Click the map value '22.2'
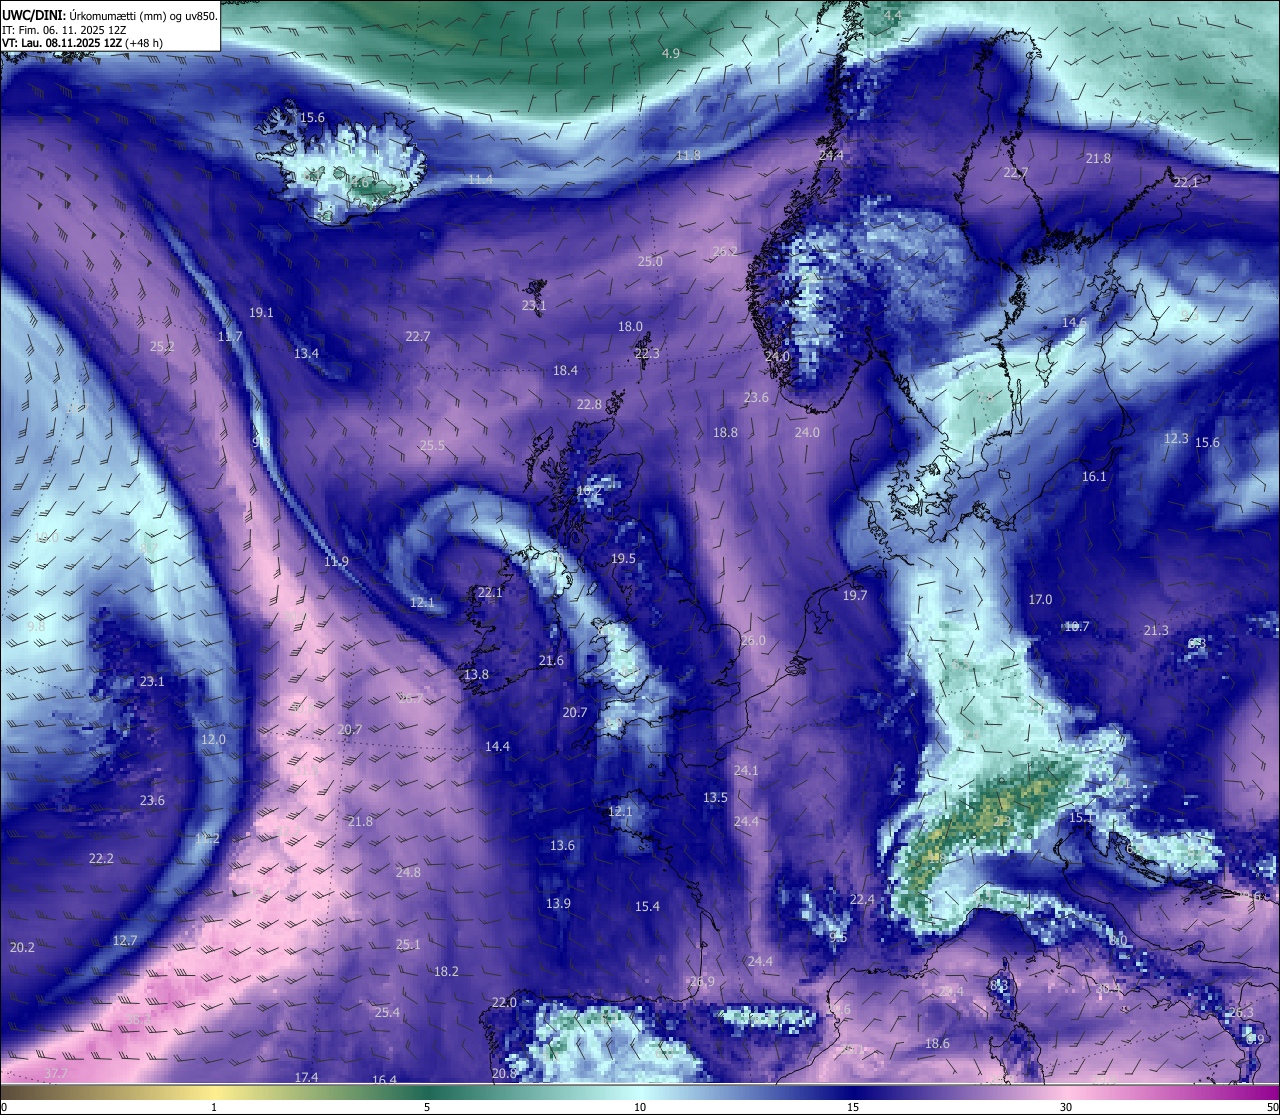The image size is (1280, 1115). click(x=101, y=858)
